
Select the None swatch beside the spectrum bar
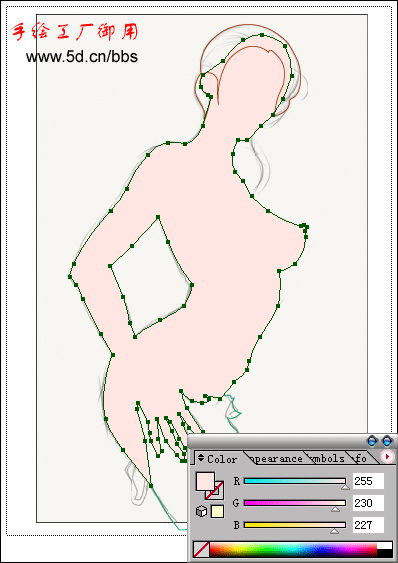tap(201, 549)
